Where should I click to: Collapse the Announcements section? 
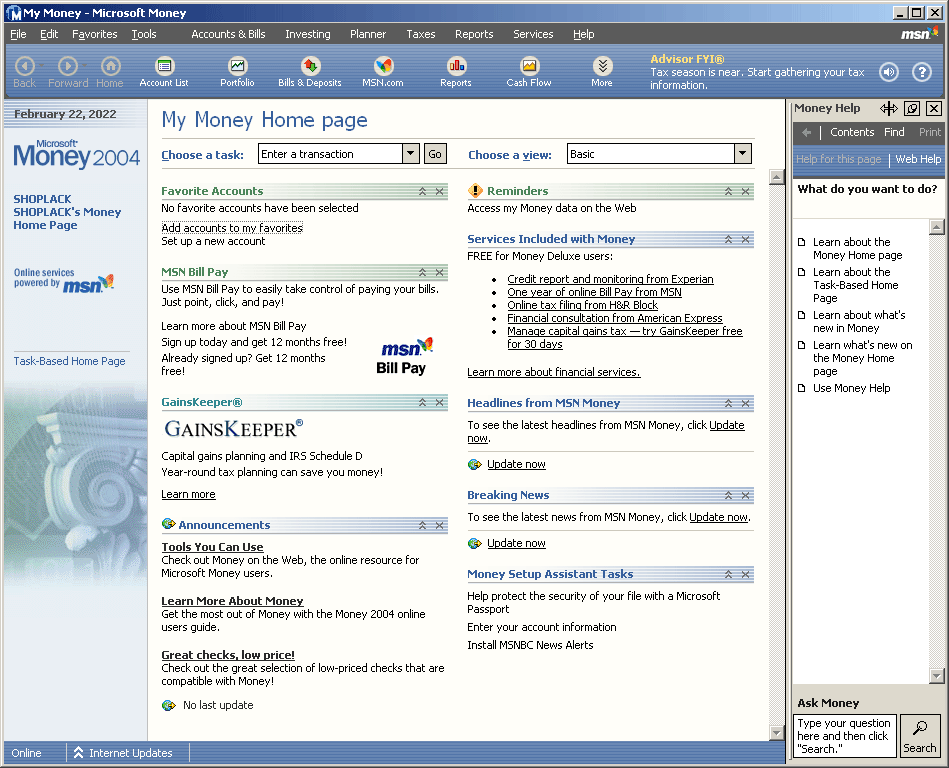click(422, 525)
